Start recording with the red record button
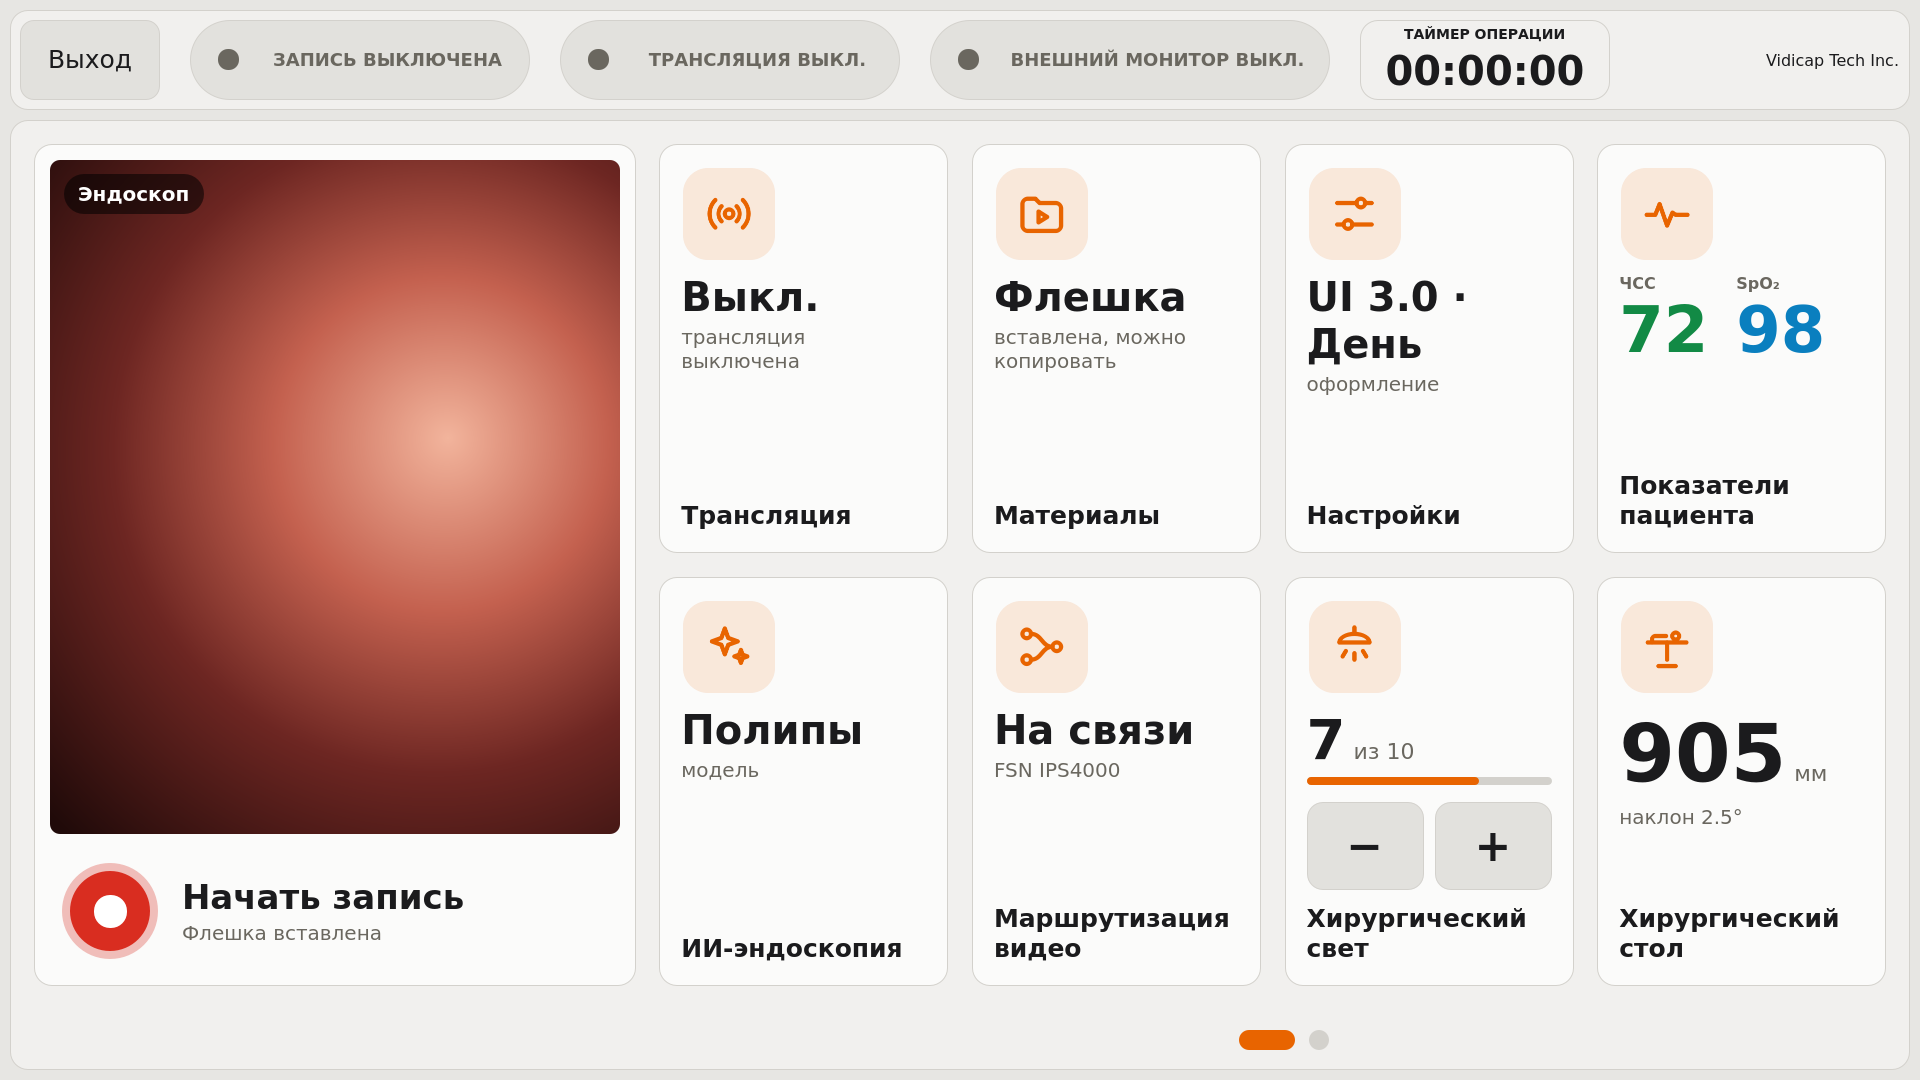The image size is (1920, 1080). tap(110, 911)
